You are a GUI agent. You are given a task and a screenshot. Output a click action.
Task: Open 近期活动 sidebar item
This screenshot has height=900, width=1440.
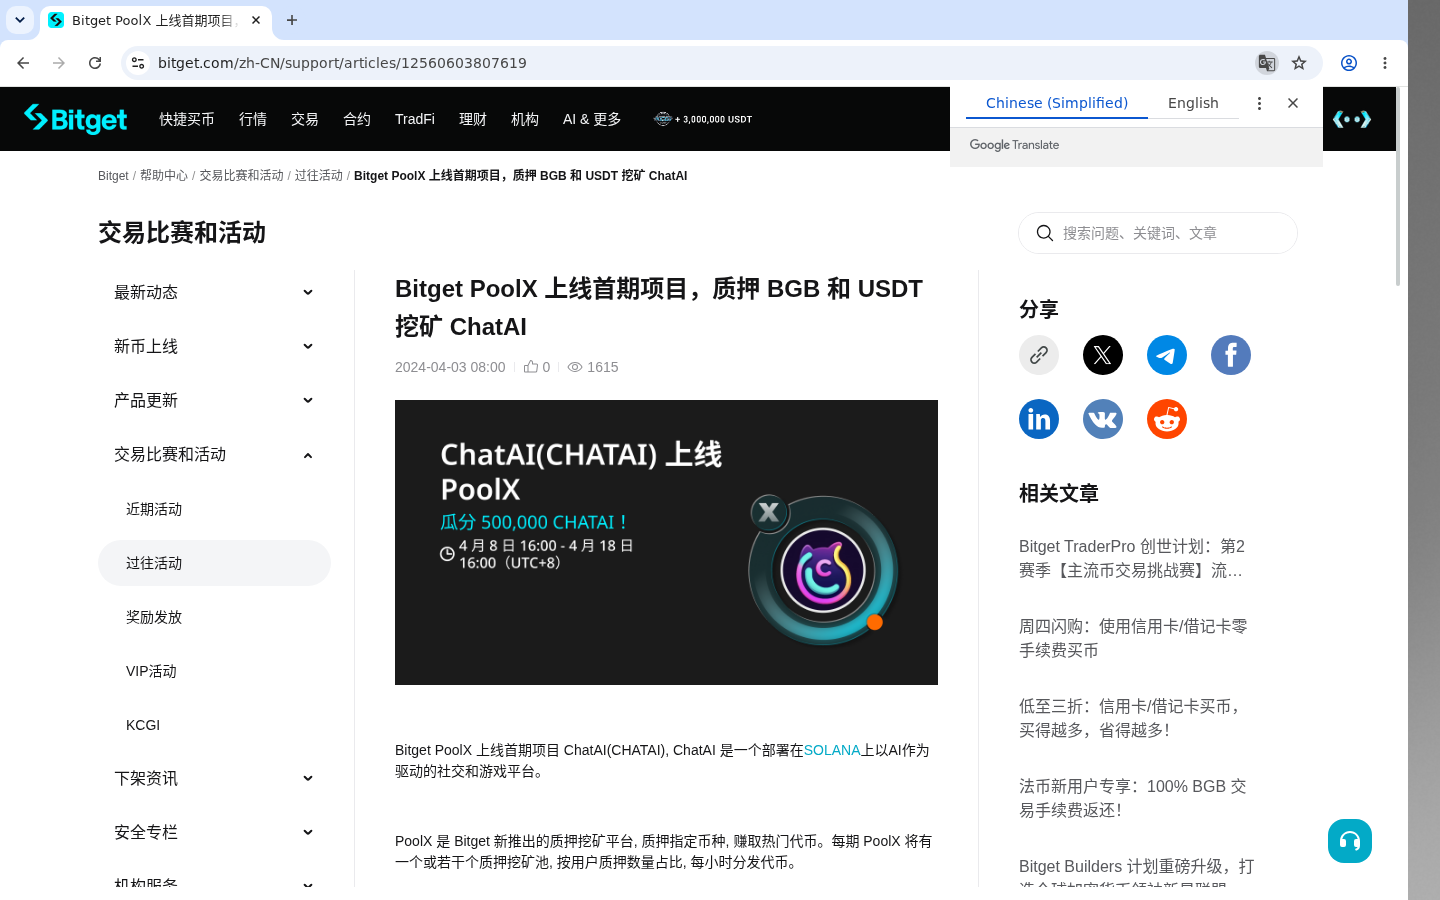click(x=214, y=509)
